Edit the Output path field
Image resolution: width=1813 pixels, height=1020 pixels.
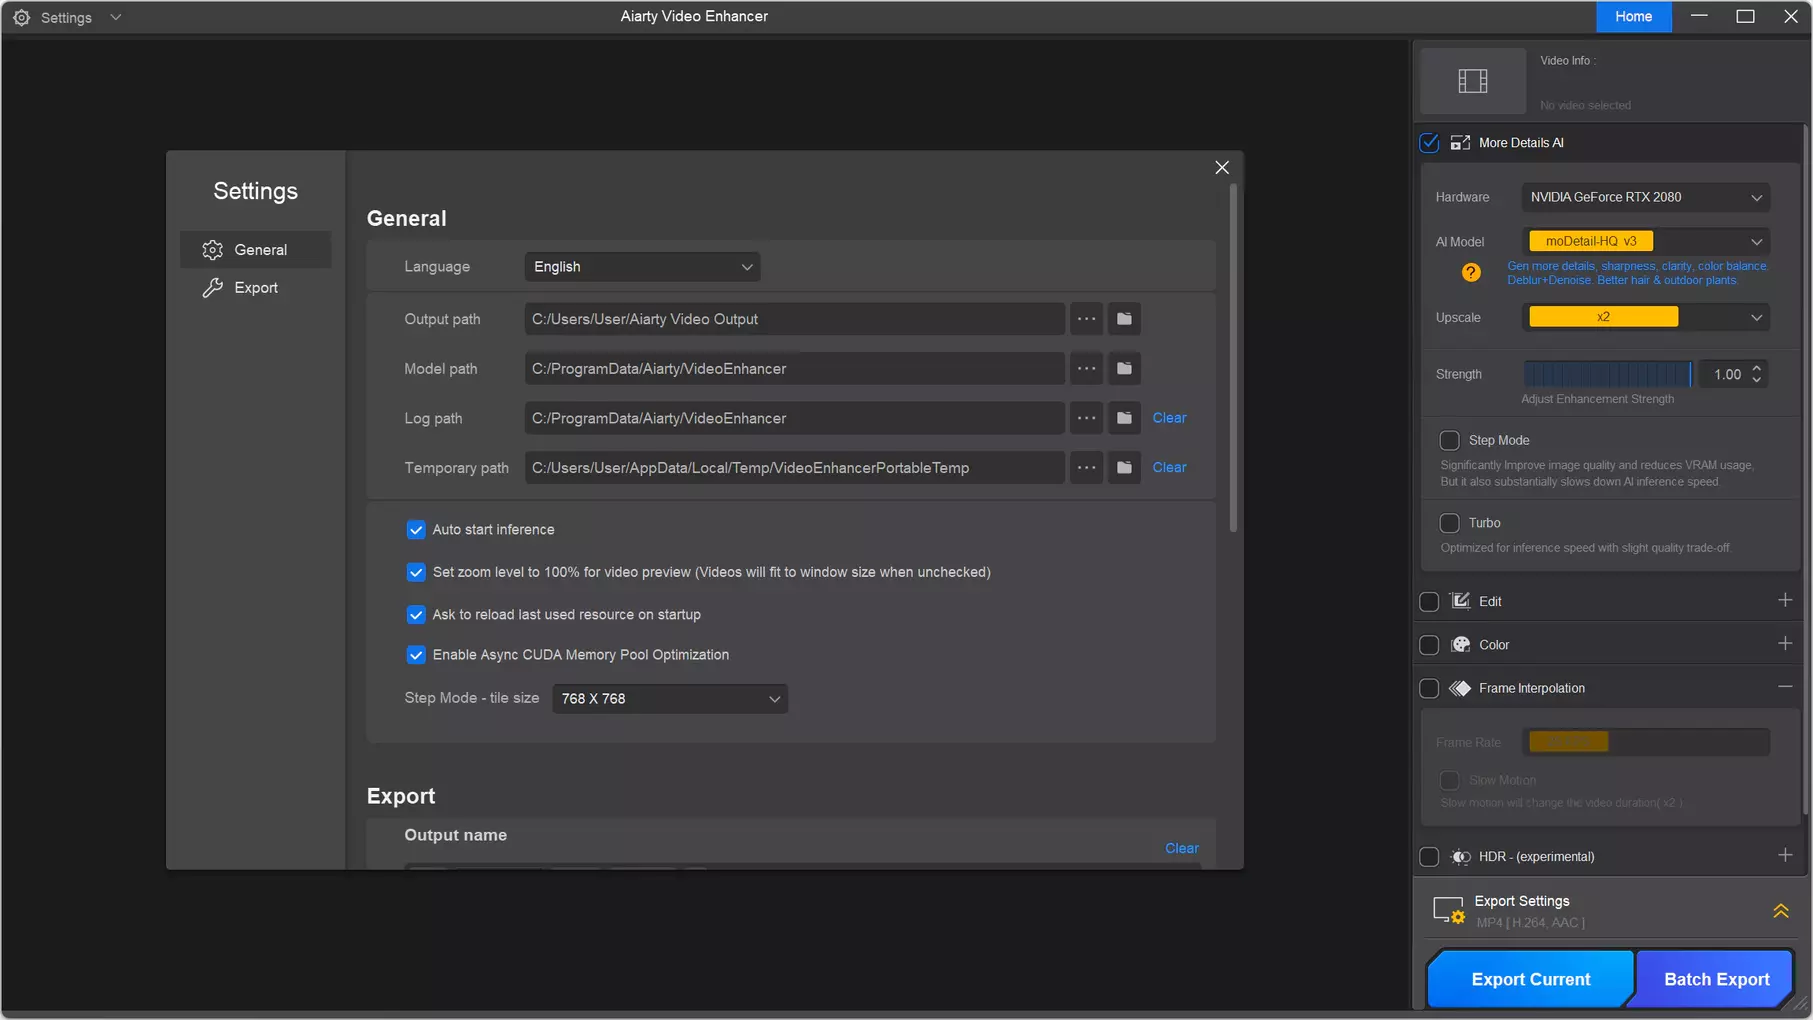[x=794, y=319]
